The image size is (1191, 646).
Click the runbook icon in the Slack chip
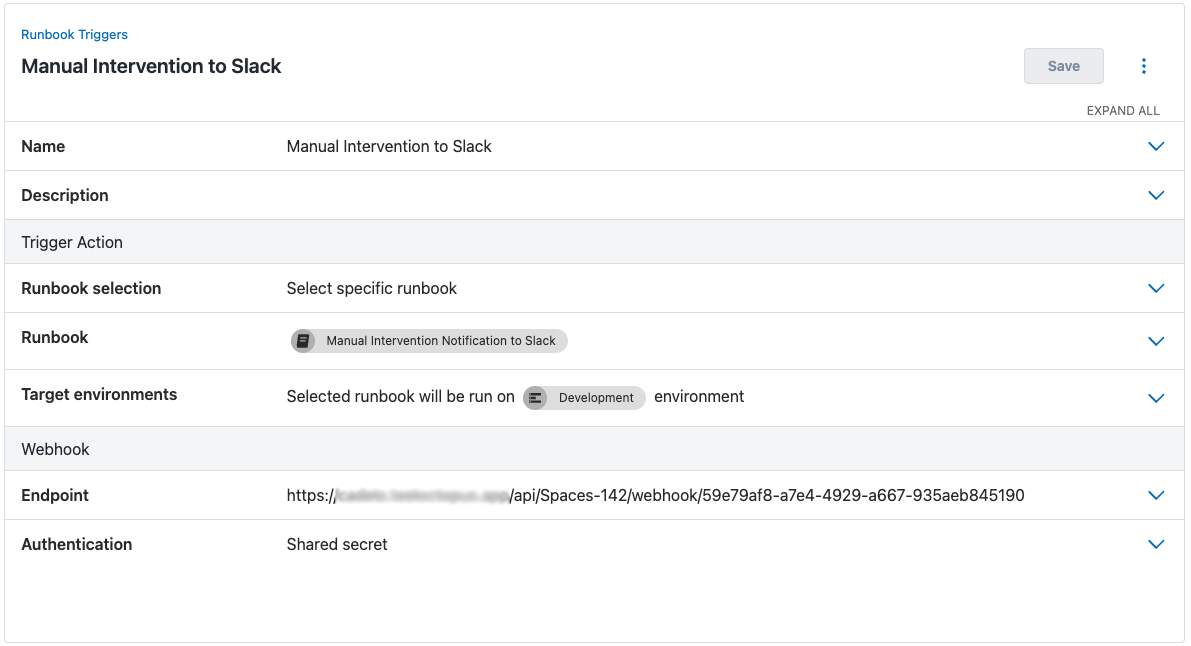click(303, 340)
